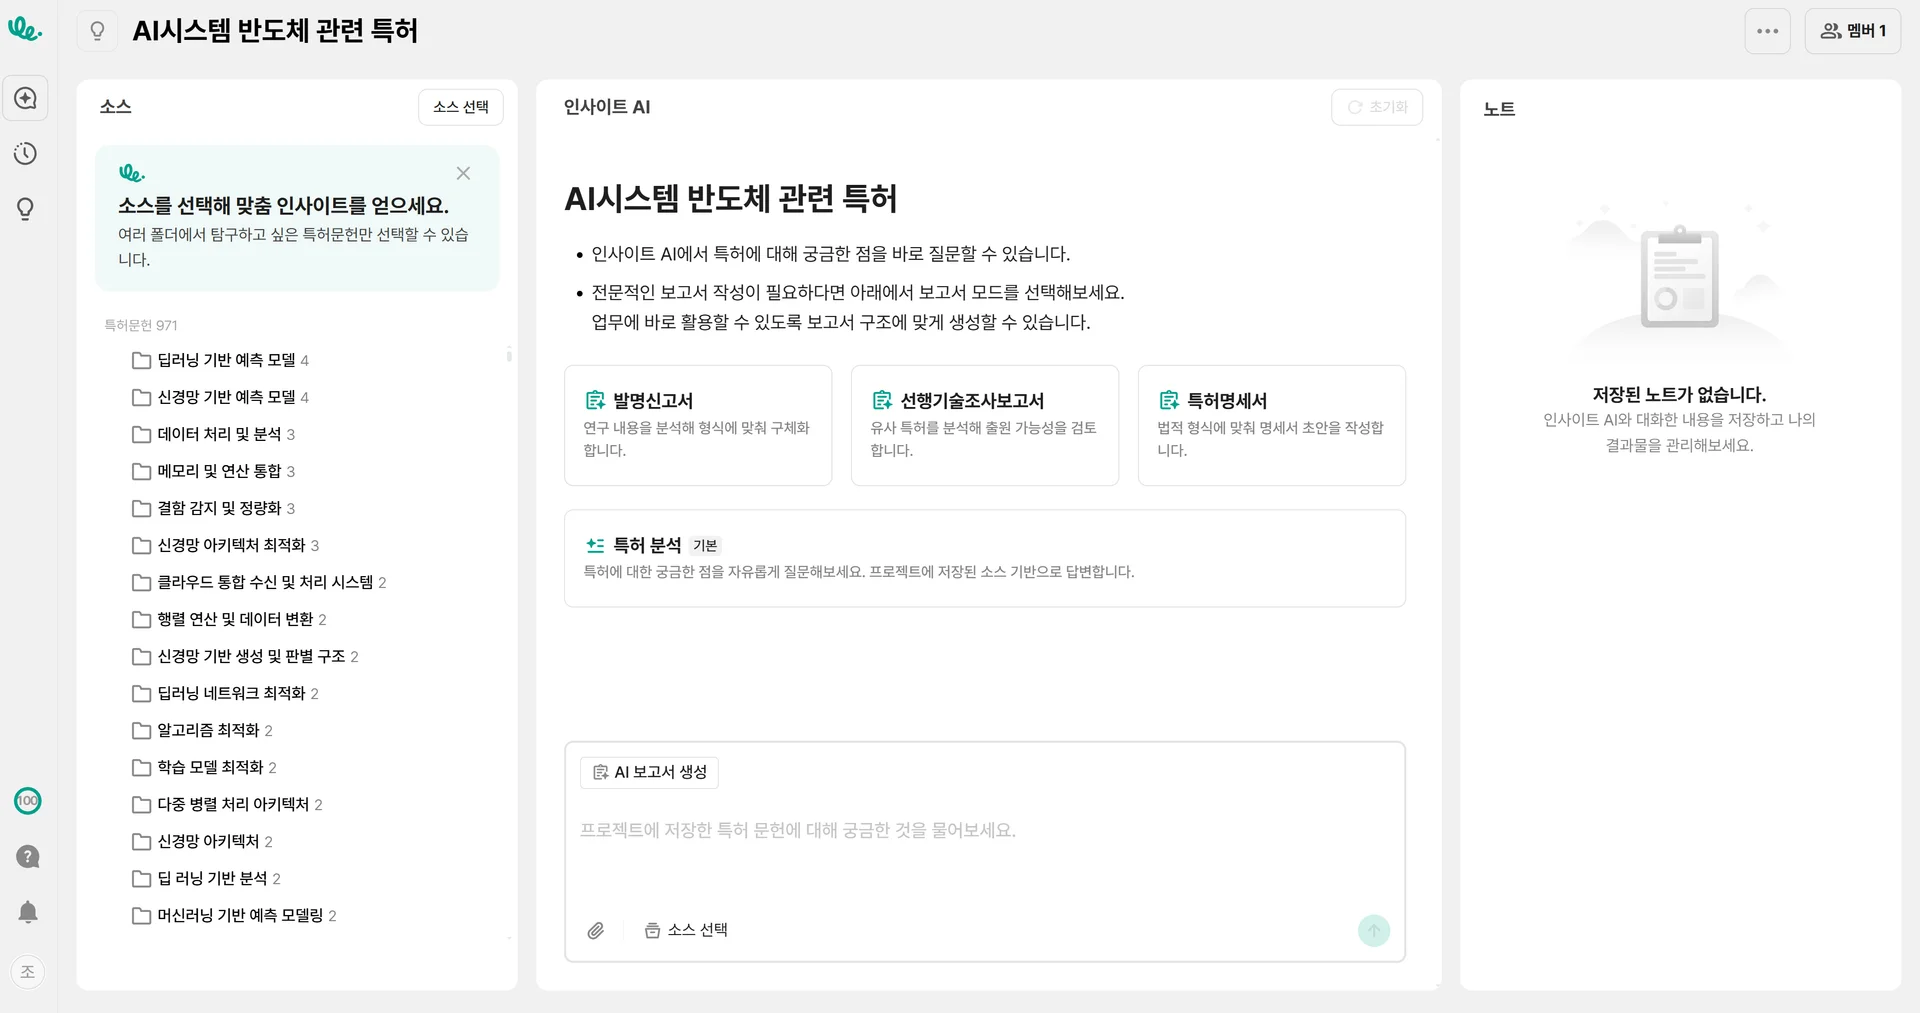Click the 100 credits circle indicator
This screenshot has width=1920, height=1013.
(28, 801)
